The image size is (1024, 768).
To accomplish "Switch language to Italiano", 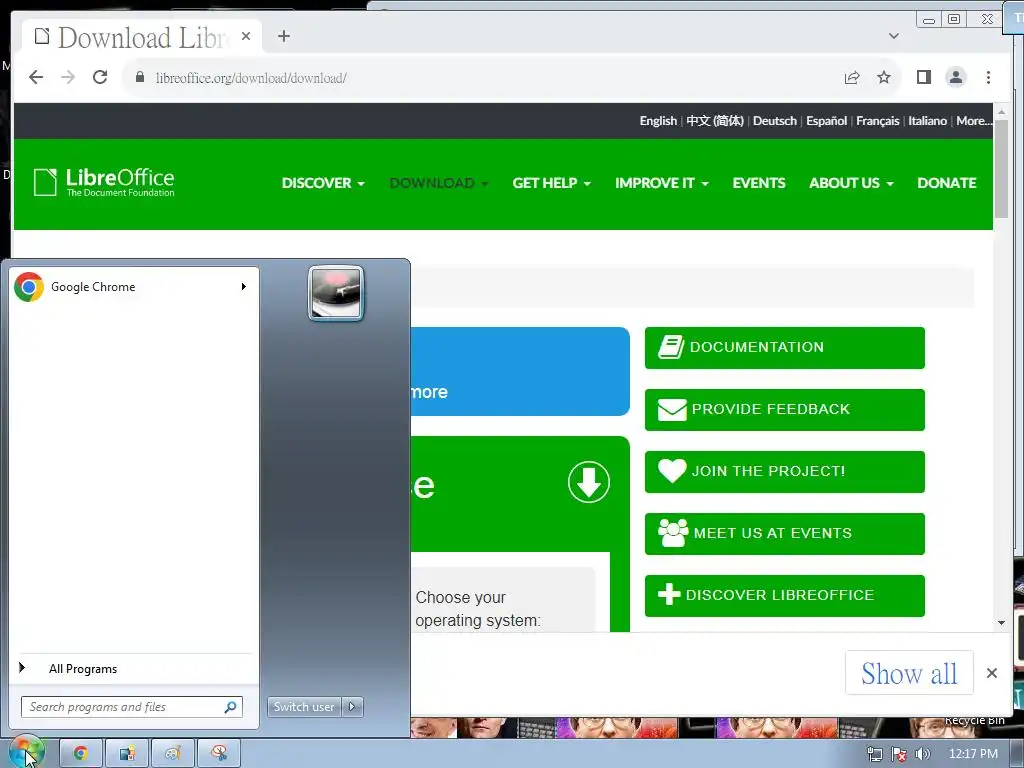I will click(927, 121).
